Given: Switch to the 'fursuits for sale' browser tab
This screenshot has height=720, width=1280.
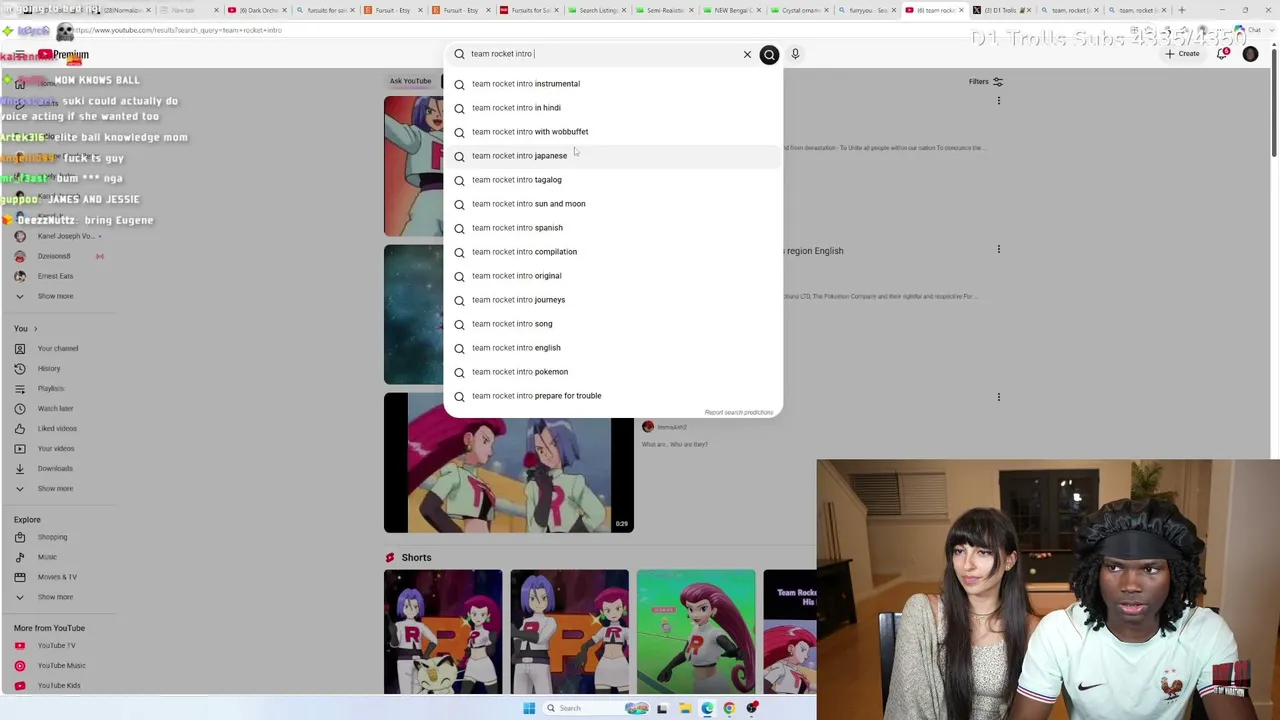Looking at the screenshot, I should click(x=324, y=10).
